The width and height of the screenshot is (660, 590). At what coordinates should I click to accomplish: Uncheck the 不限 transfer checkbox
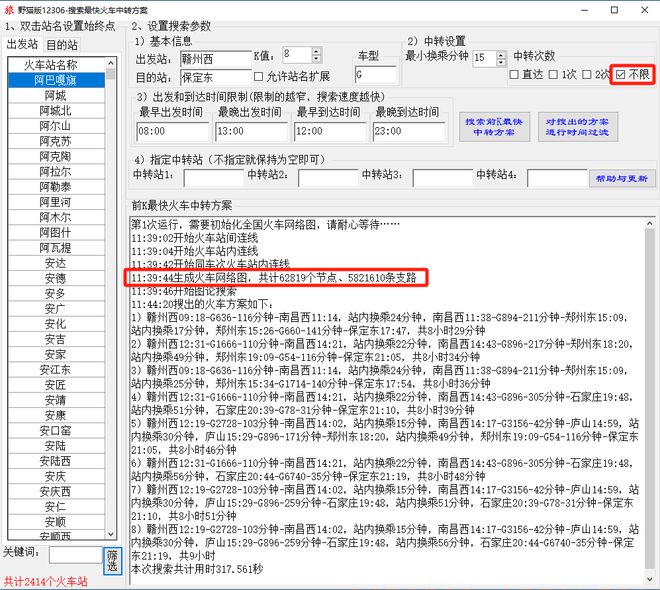pos(620,74)
